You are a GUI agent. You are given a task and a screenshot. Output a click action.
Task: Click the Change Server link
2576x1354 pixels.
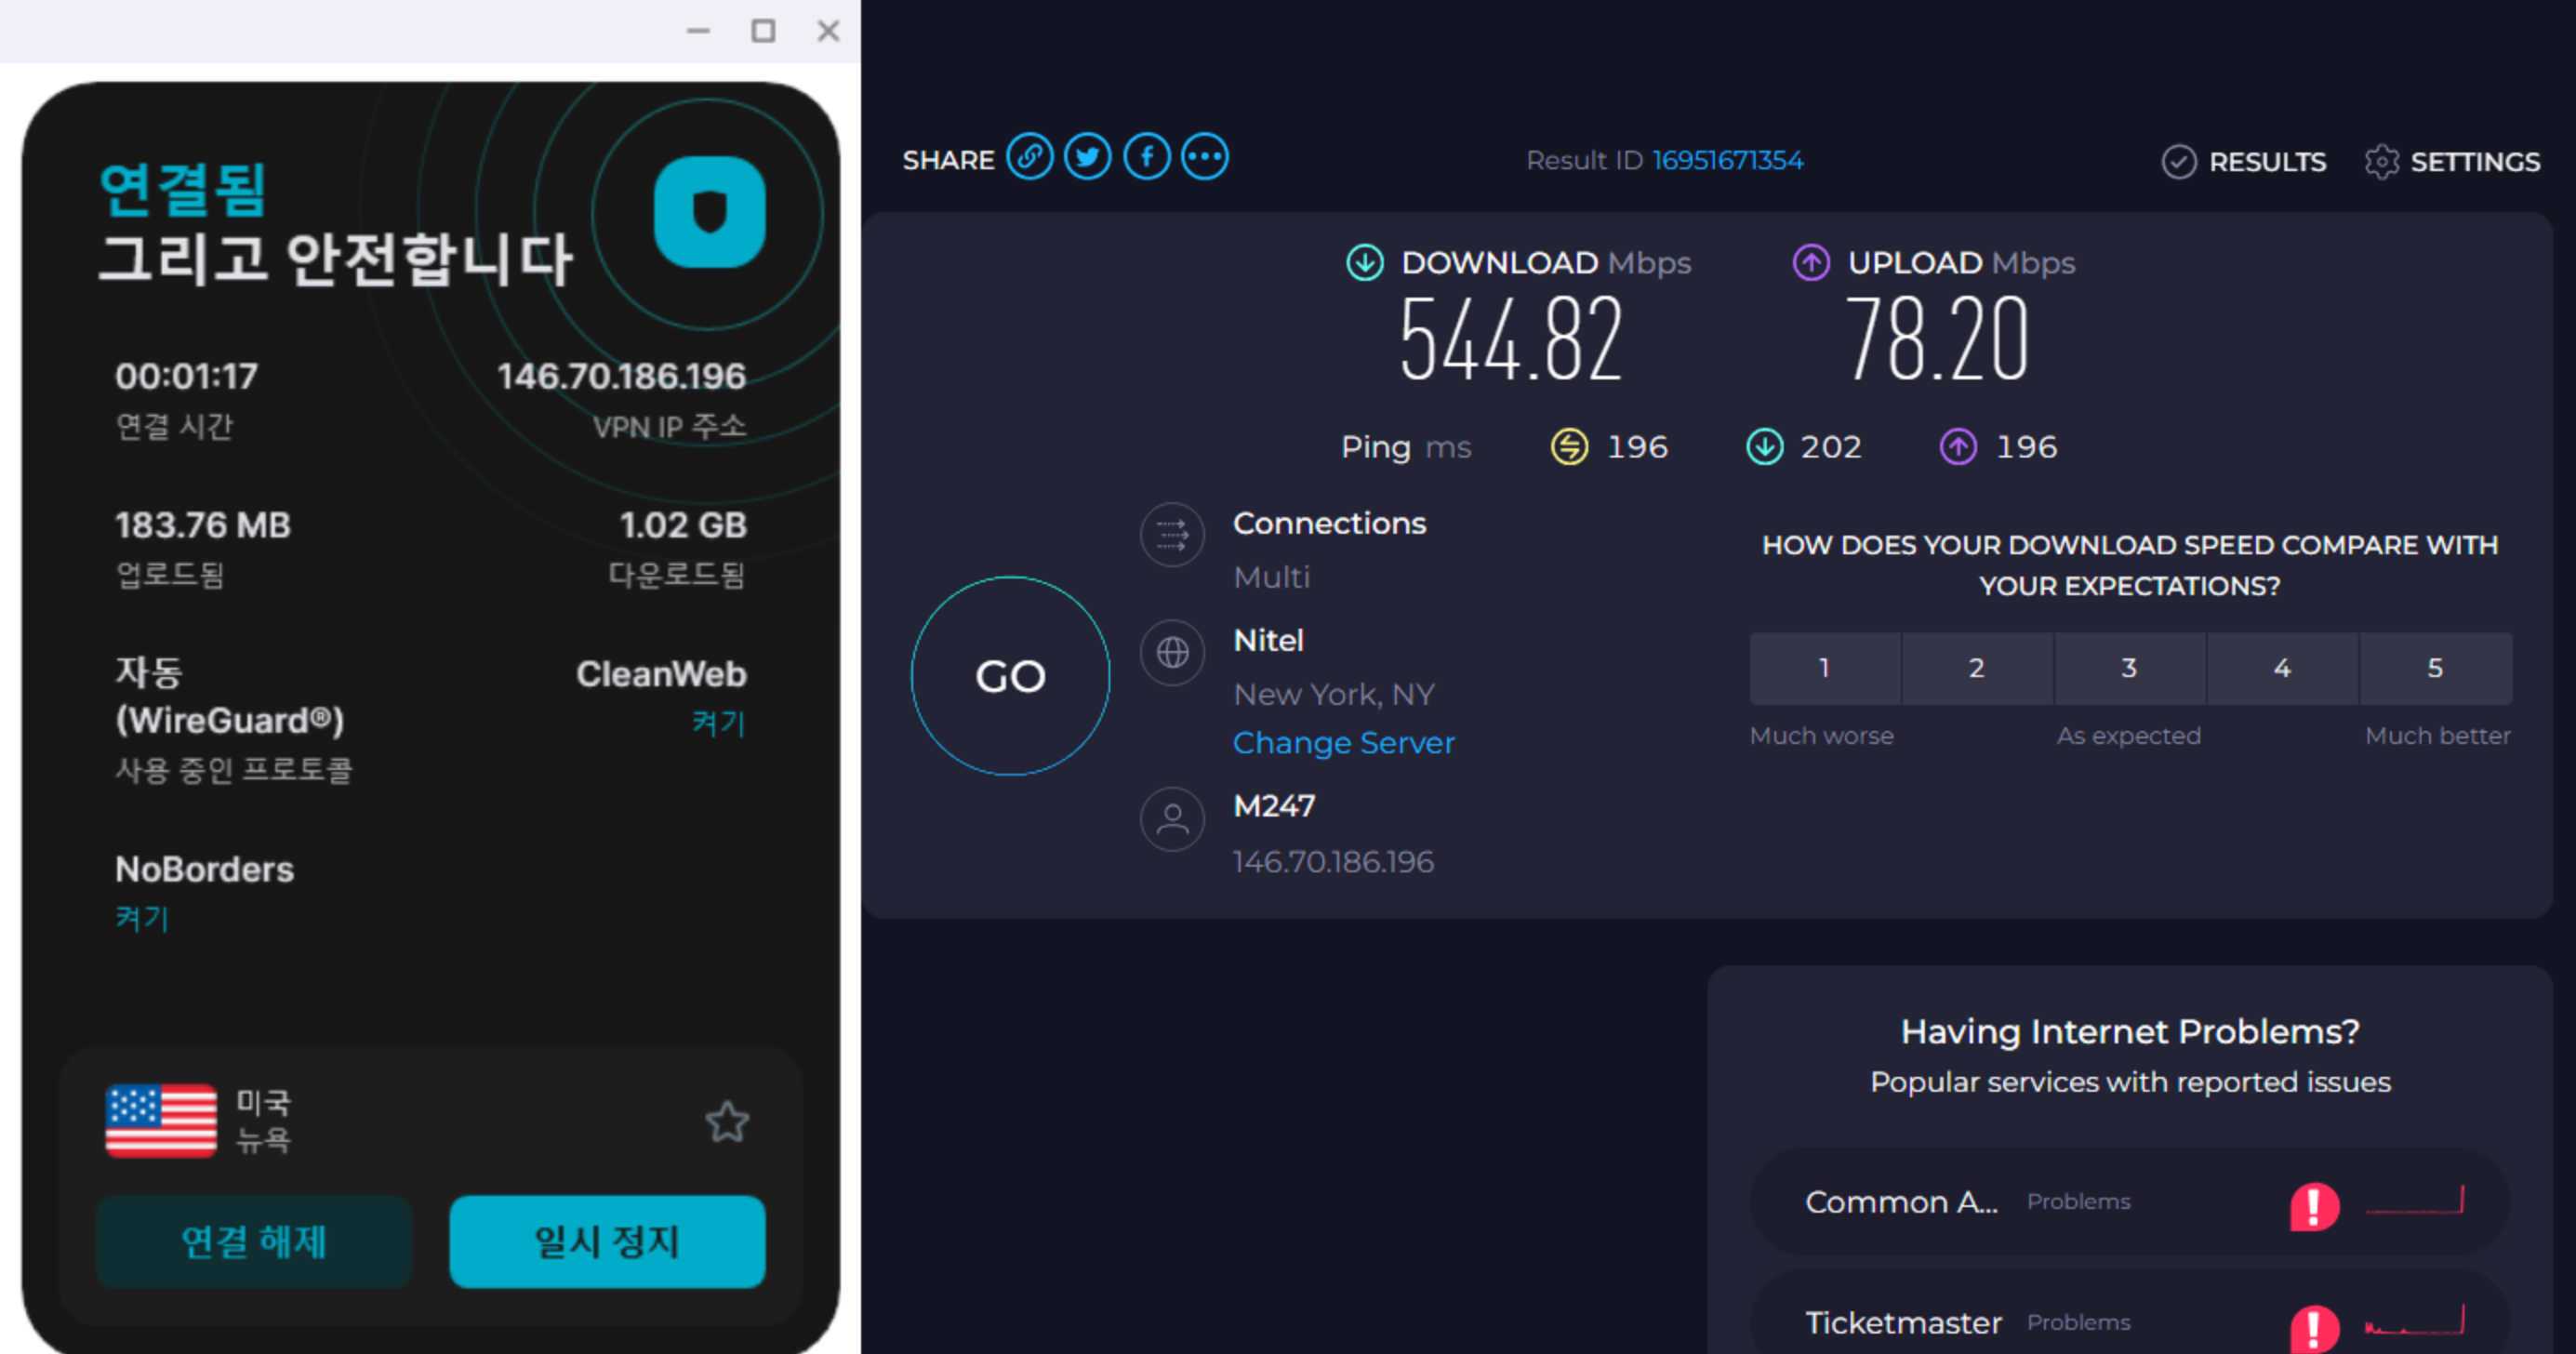click(1343, 743)
